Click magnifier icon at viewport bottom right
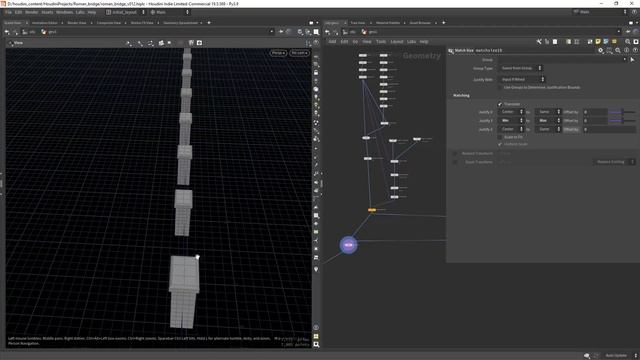Screen dimensions: 640x360 click(316, 344)
